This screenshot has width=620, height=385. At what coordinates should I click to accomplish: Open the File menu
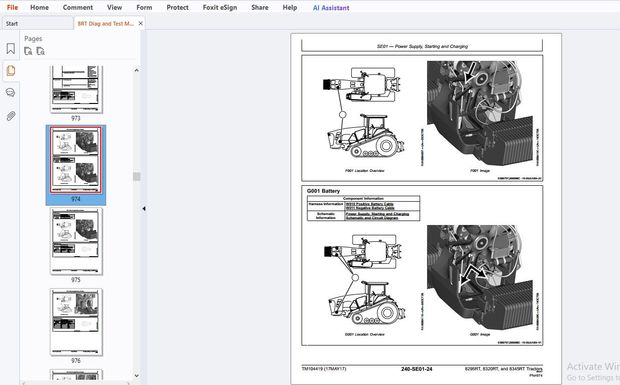[12, 7]
